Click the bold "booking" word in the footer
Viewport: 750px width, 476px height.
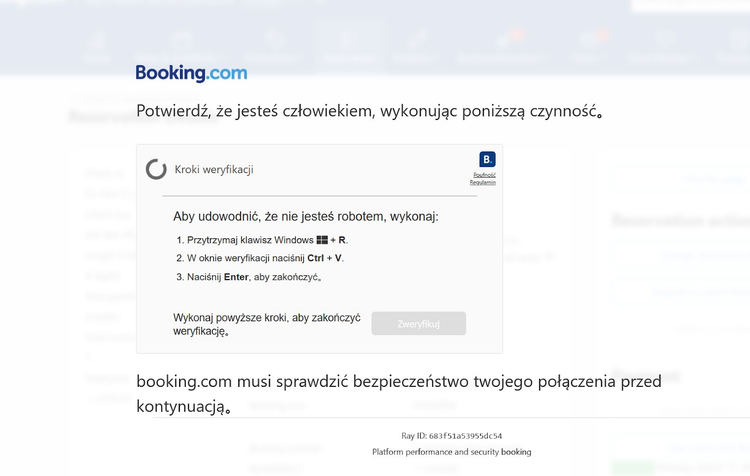(516, 452)
